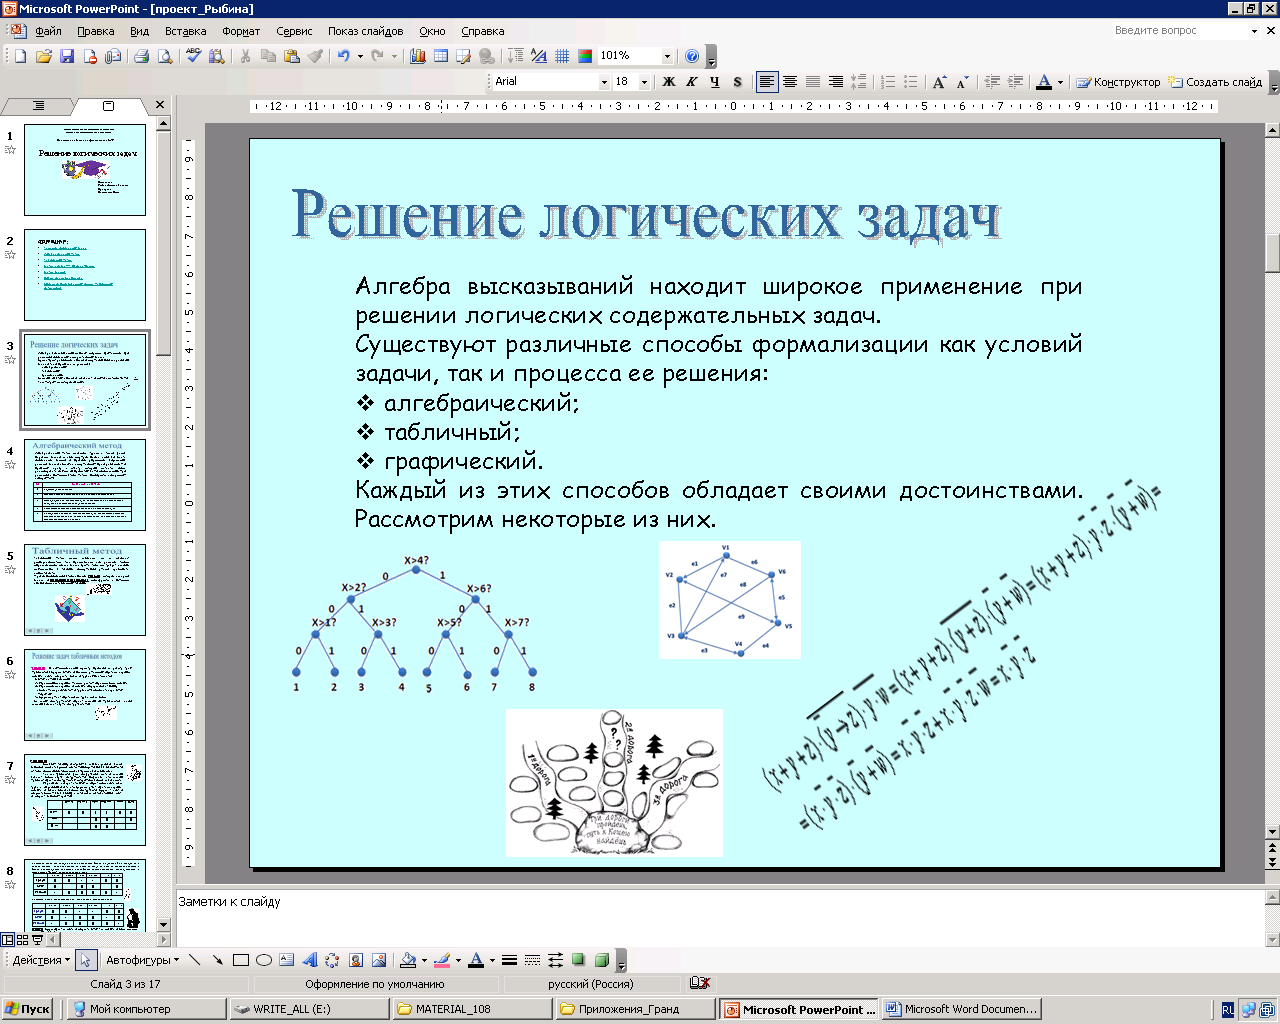Select the Line drawing tool

pos(195,960)
